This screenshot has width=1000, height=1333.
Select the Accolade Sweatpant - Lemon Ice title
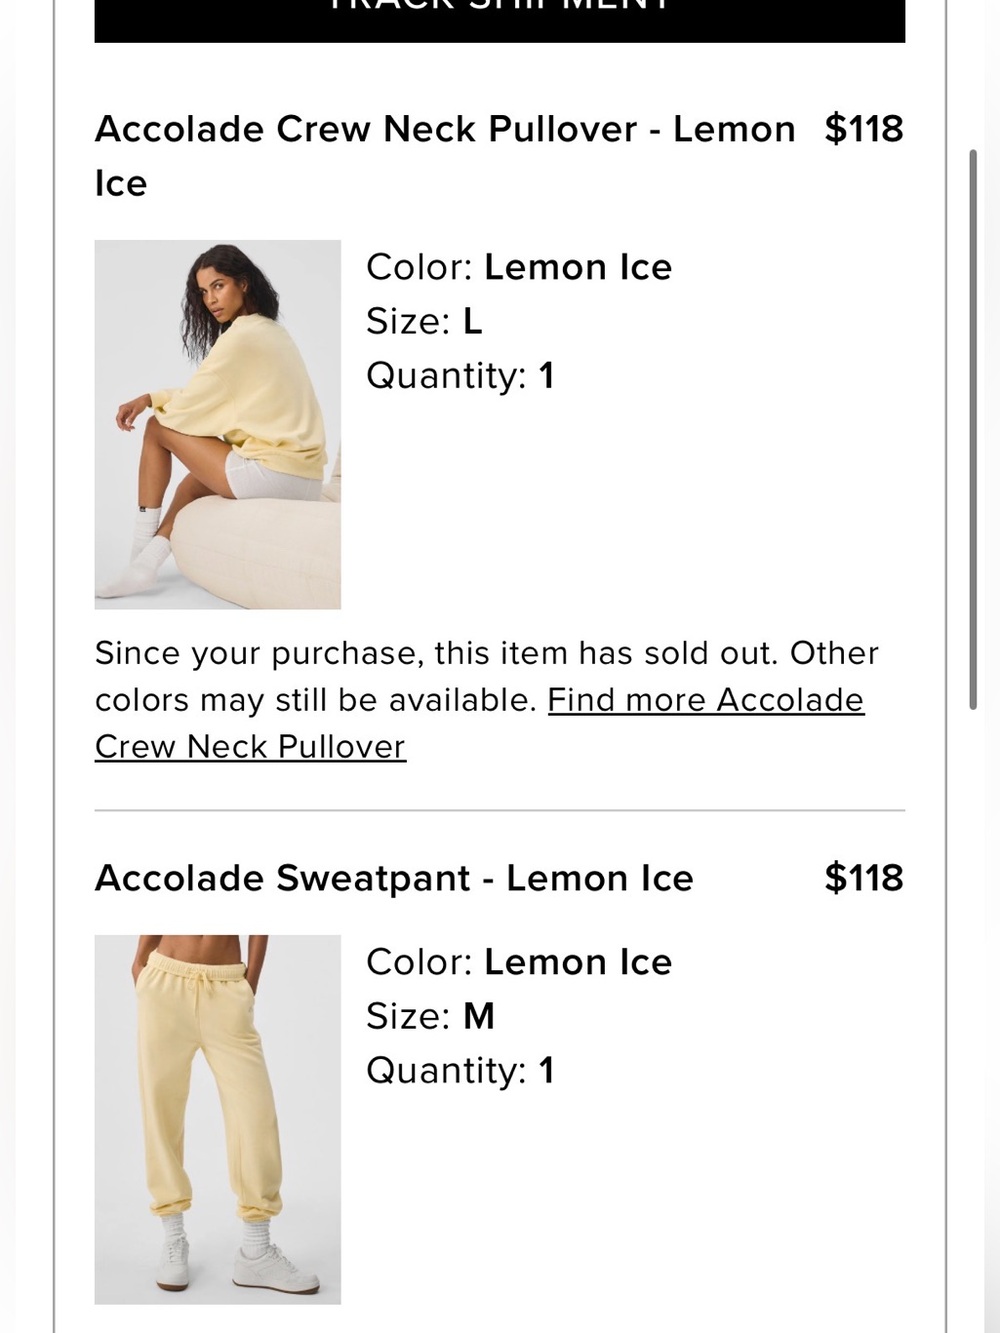pos(394,878)
